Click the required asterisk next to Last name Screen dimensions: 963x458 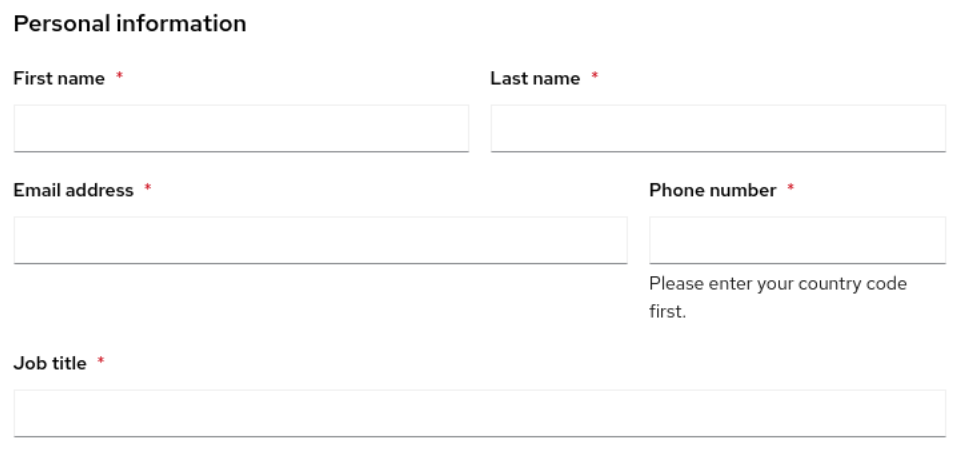pos(595,78)
